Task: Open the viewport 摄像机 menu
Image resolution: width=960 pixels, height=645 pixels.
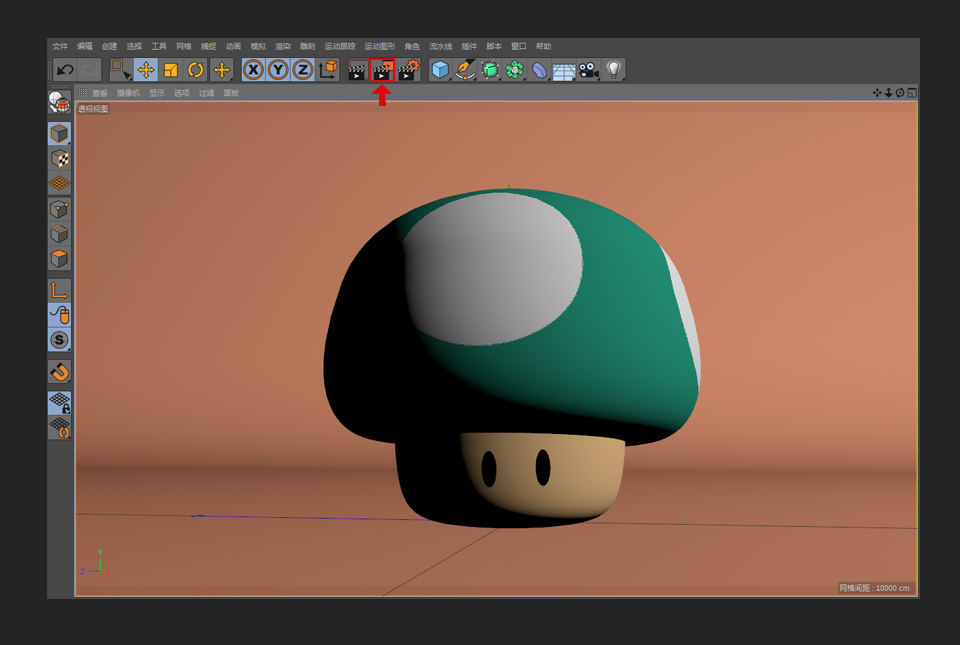Action: coord(128,93)
